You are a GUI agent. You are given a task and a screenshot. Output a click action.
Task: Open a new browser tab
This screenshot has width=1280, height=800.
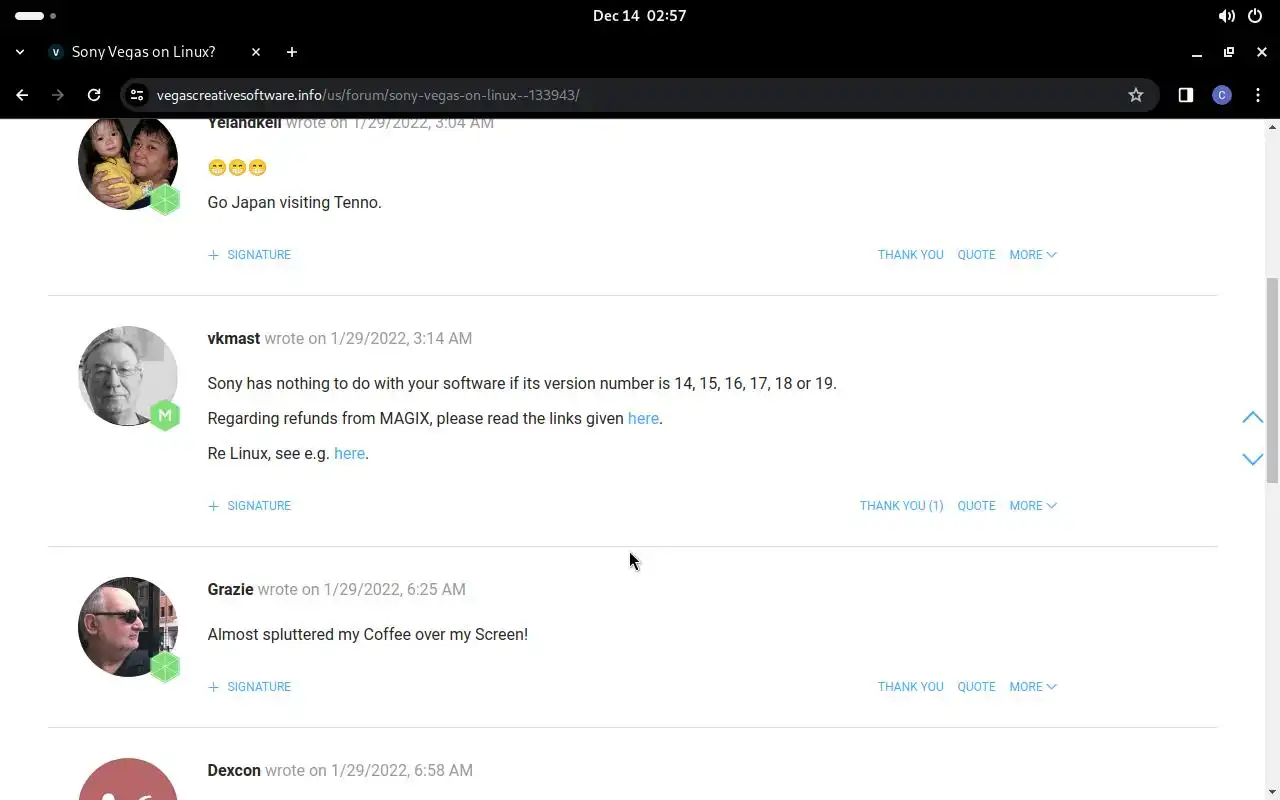(x=292, y=52)
